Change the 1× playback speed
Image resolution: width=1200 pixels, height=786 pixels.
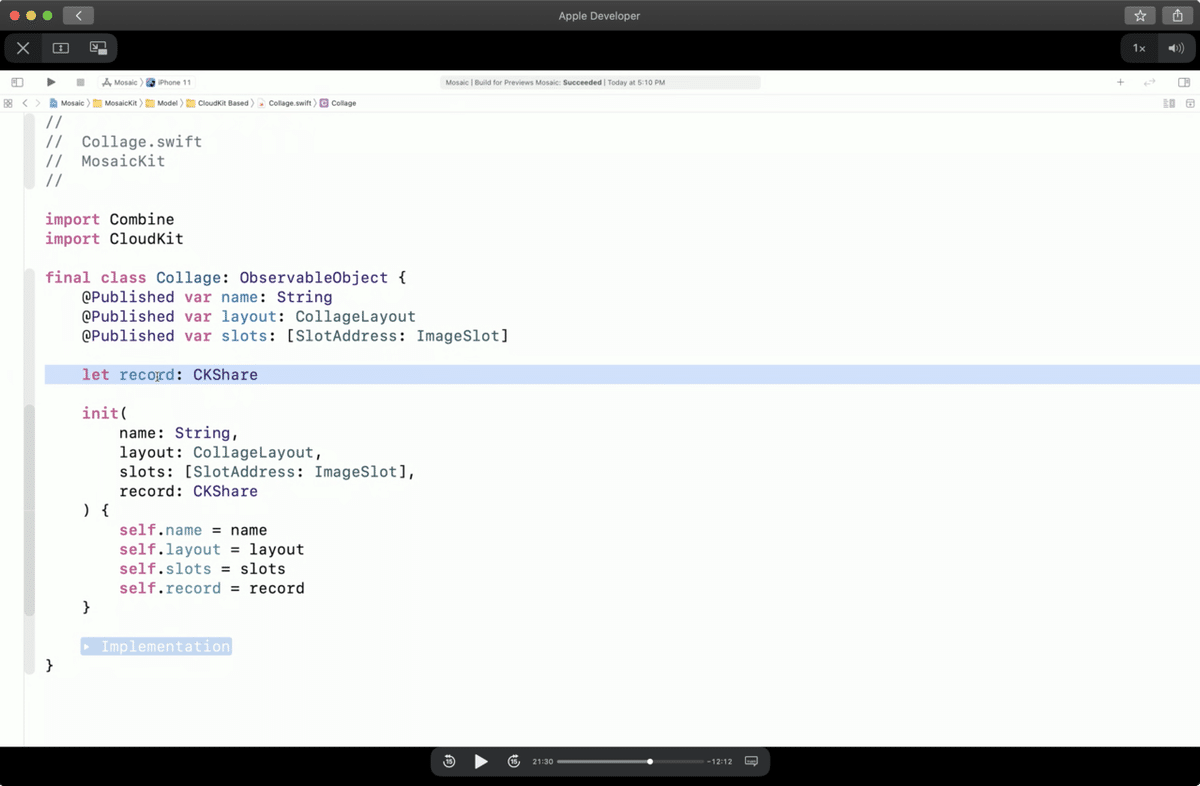[1139, 48]
